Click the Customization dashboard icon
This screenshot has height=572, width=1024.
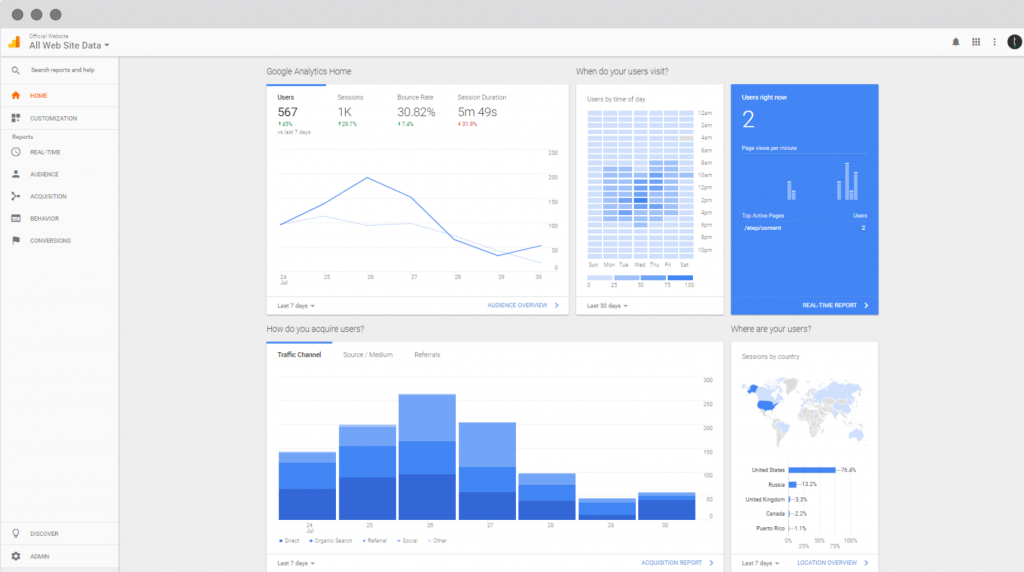point(16,118)
